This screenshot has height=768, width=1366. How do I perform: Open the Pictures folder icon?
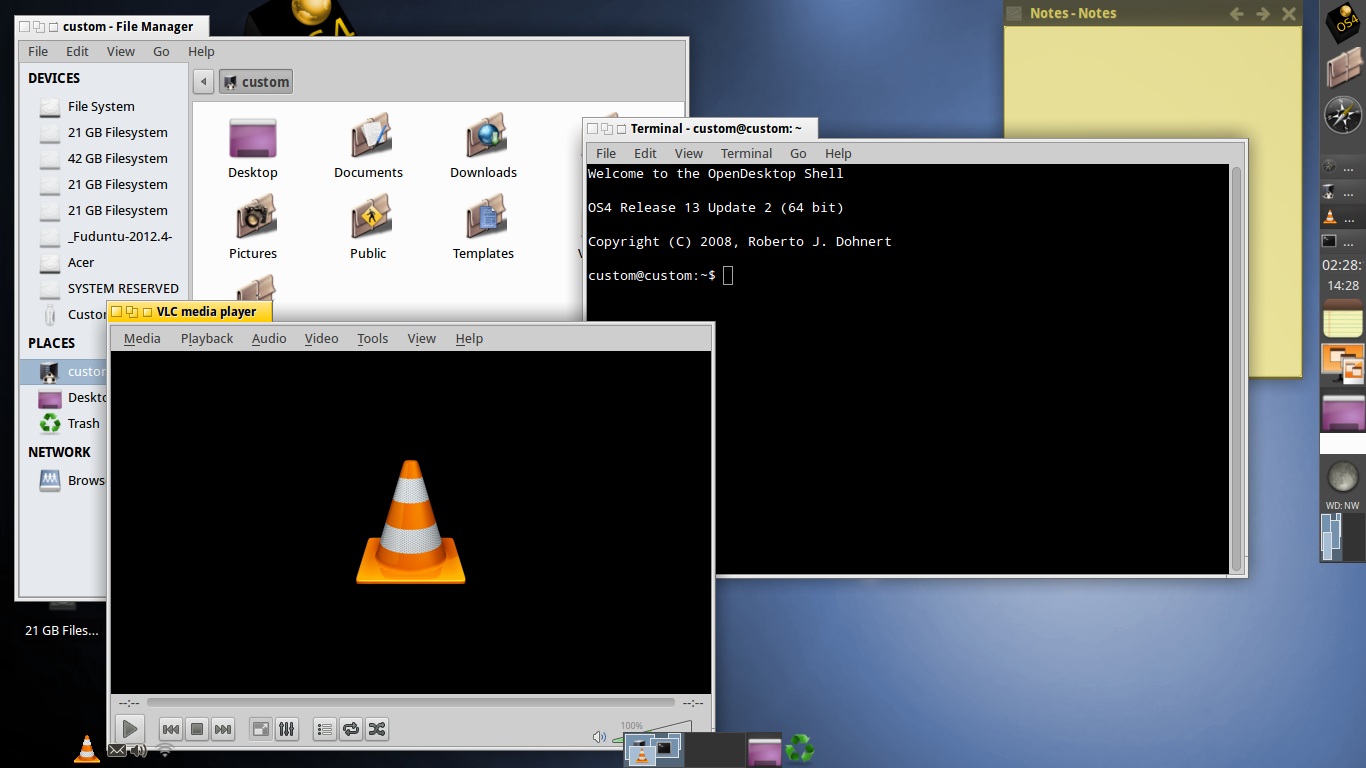tap(252, 229)
